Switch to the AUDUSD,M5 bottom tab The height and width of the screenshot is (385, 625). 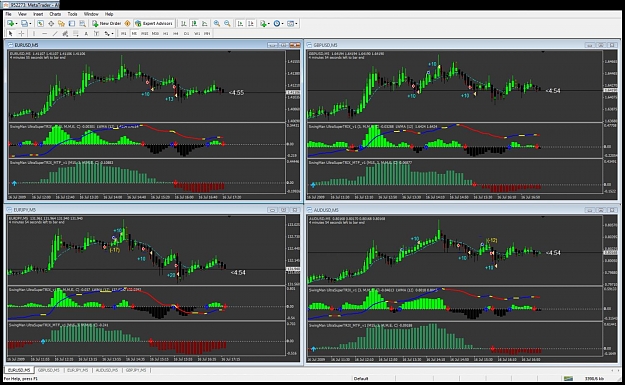[x=106, y=370]
